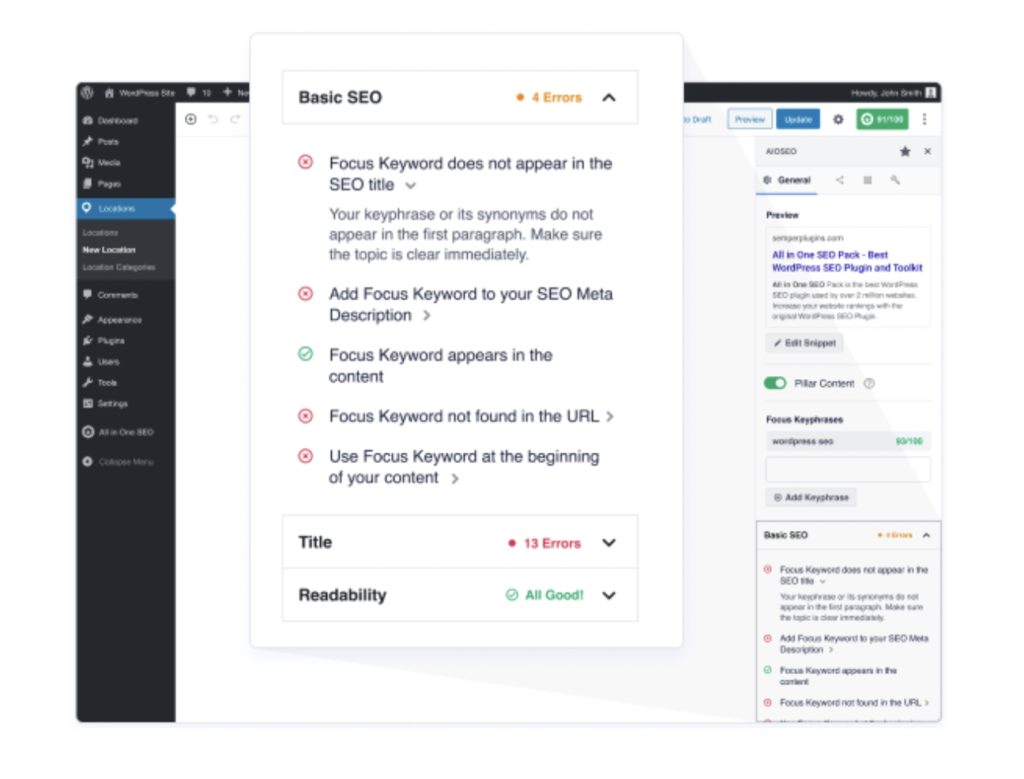Click the Pillar Content help question icon
Viewport: 1024px width, 779px height.
869,383
